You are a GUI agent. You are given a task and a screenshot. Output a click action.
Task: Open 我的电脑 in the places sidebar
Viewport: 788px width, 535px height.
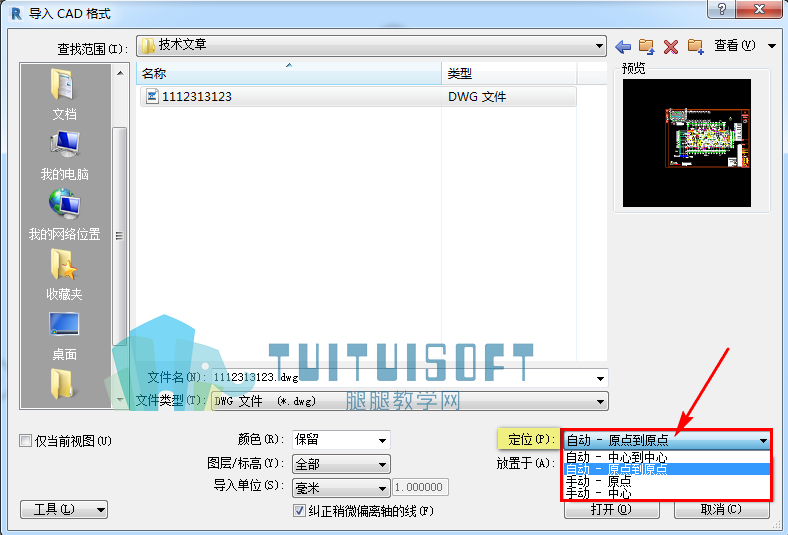click(x=64, y=155)
